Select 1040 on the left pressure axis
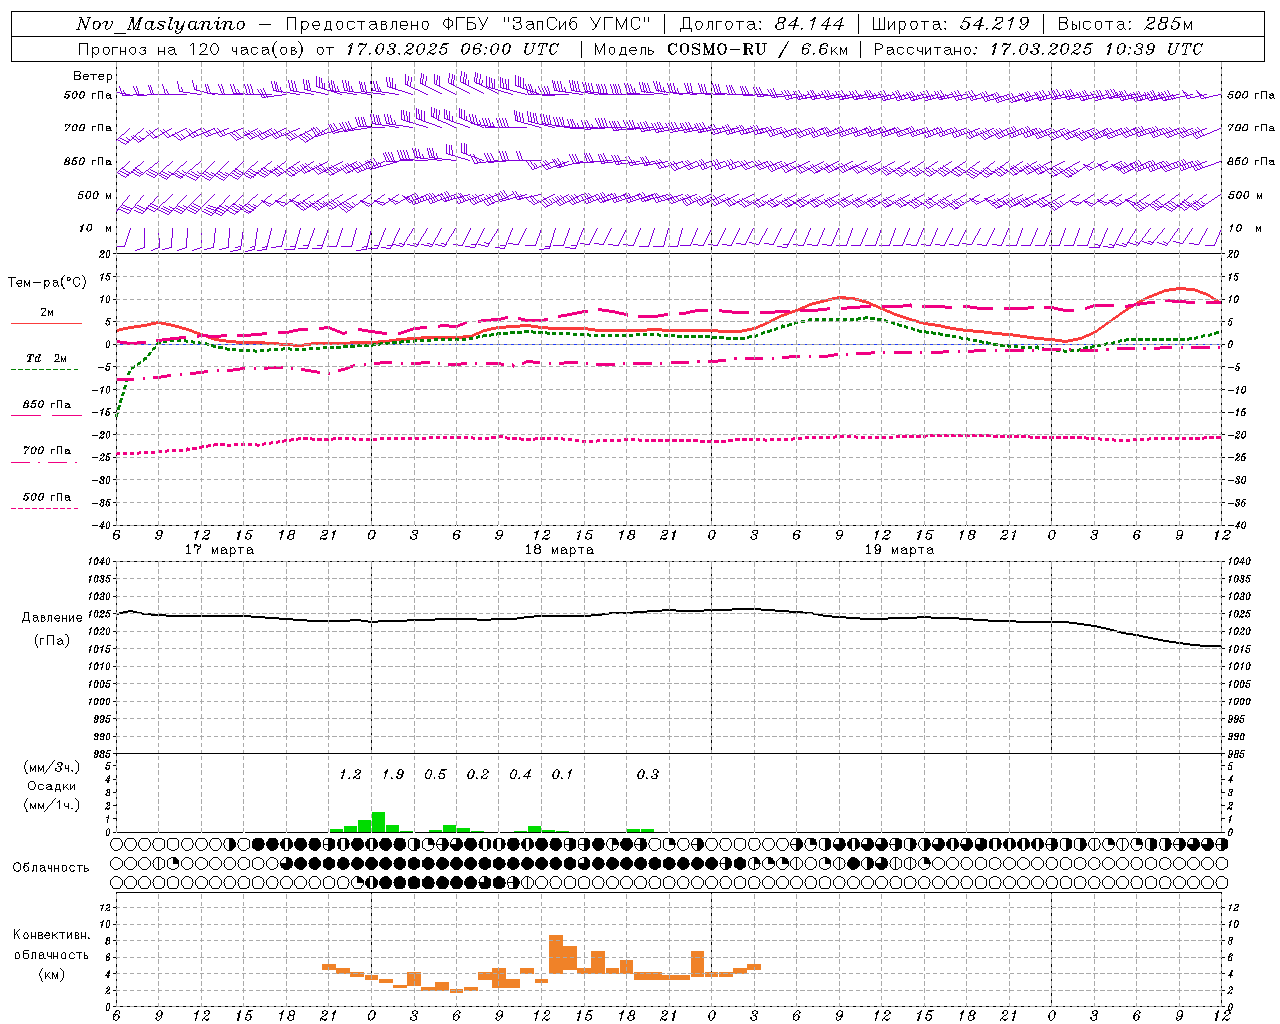The height and width of the screenshot is (1024, 1280). click(x=98, y=561)
